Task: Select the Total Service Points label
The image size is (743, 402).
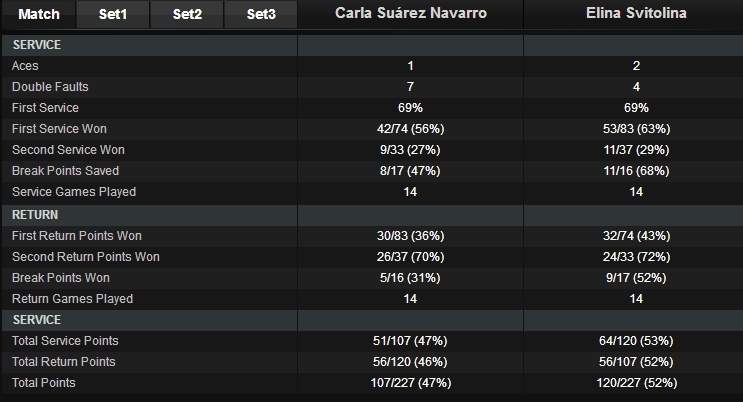Action: point(65,341)
